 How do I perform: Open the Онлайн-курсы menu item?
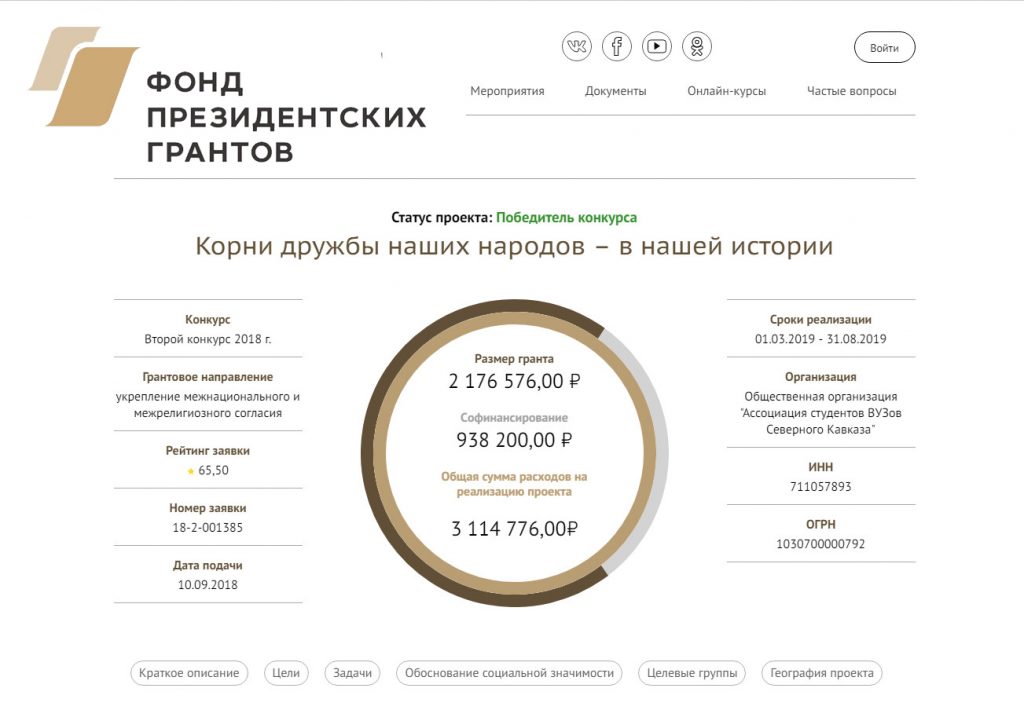(x=726, y=91)
